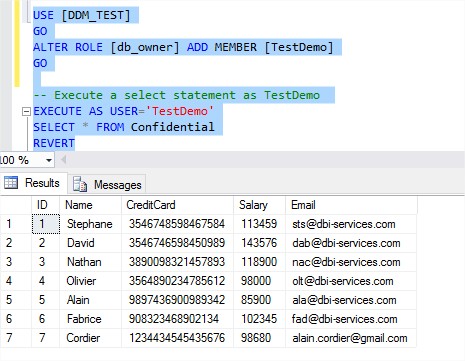Select email ala@dbi-services.com

[351, 300]
